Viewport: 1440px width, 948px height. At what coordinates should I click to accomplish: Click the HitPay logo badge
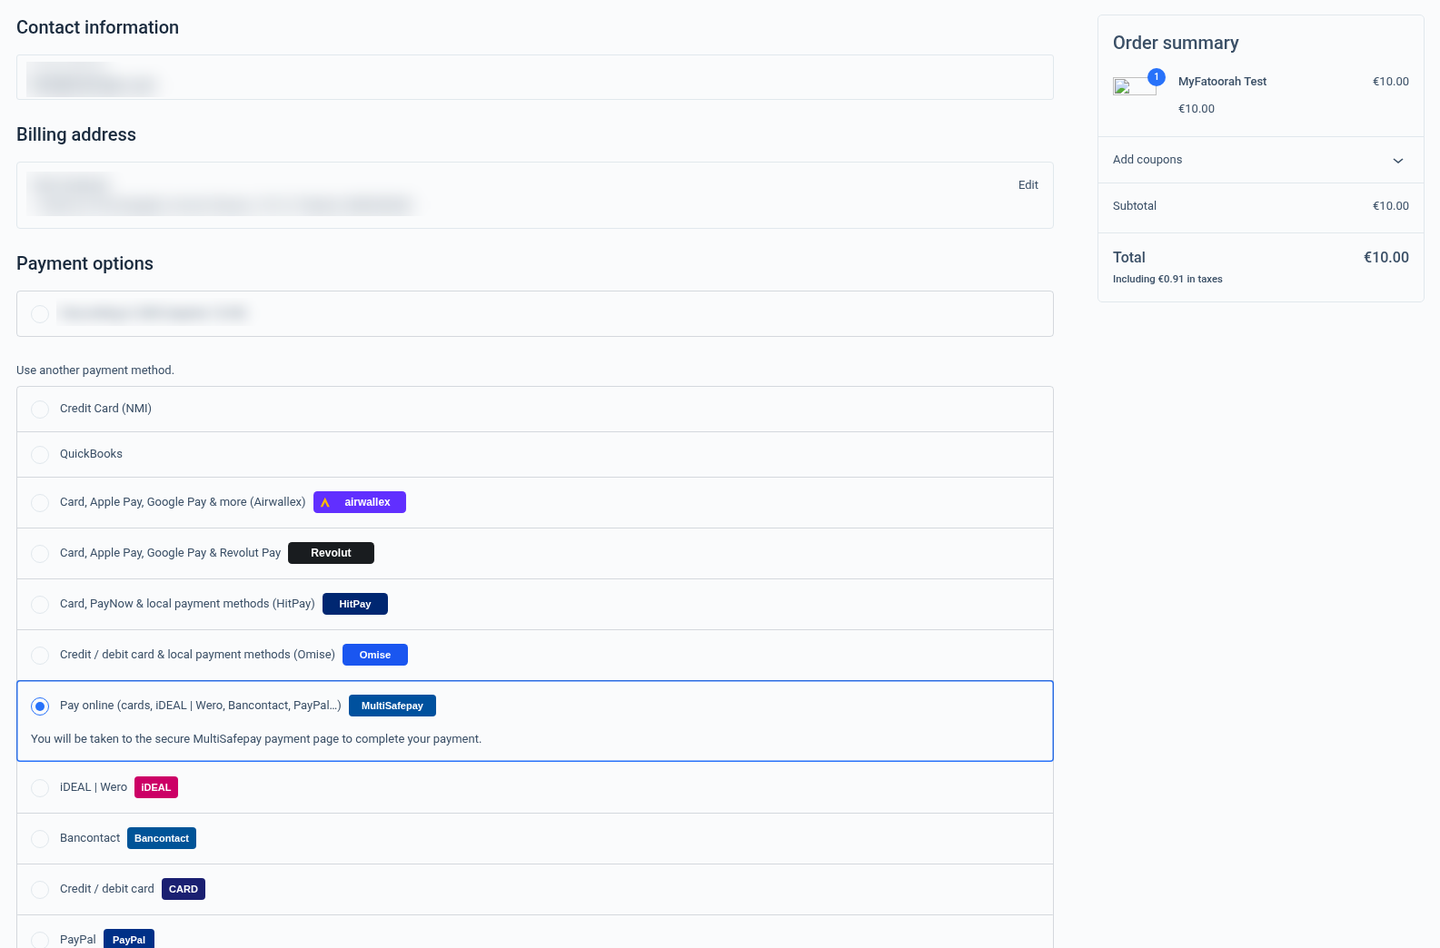(355, 604)
